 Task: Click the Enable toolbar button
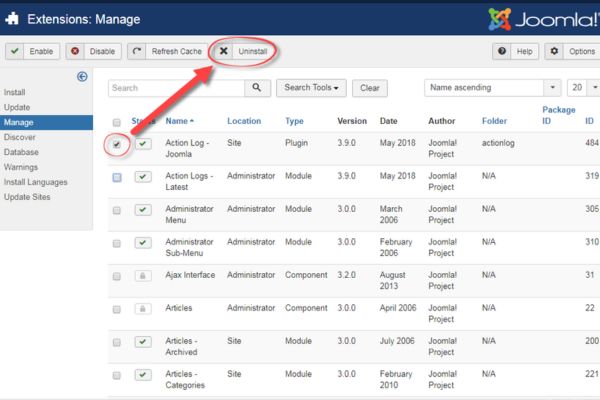click(x=33, y=51)
